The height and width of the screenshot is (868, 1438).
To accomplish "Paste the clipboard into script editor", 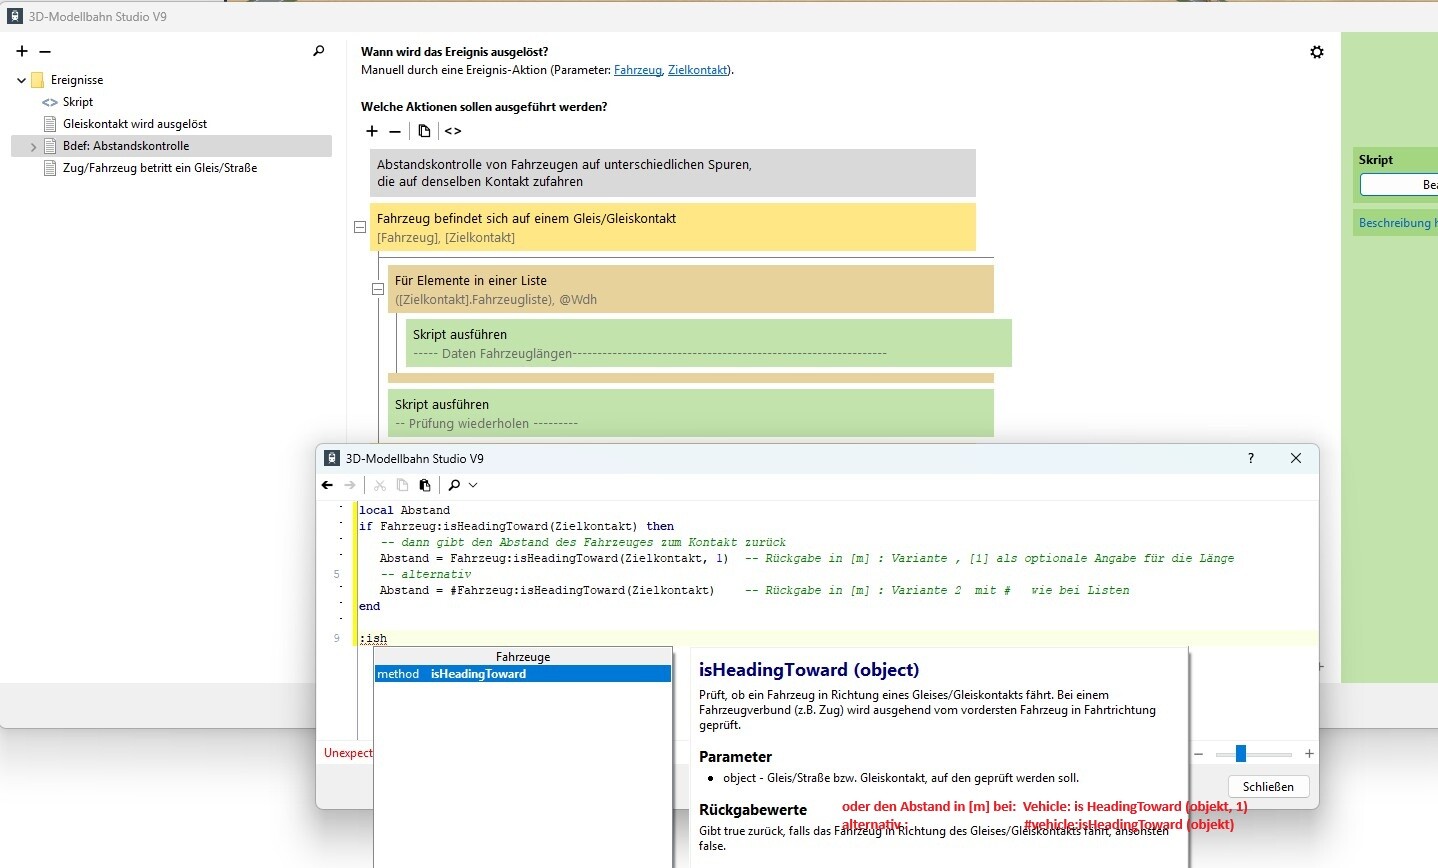I will pyautogui.click(x=425, y=485).
